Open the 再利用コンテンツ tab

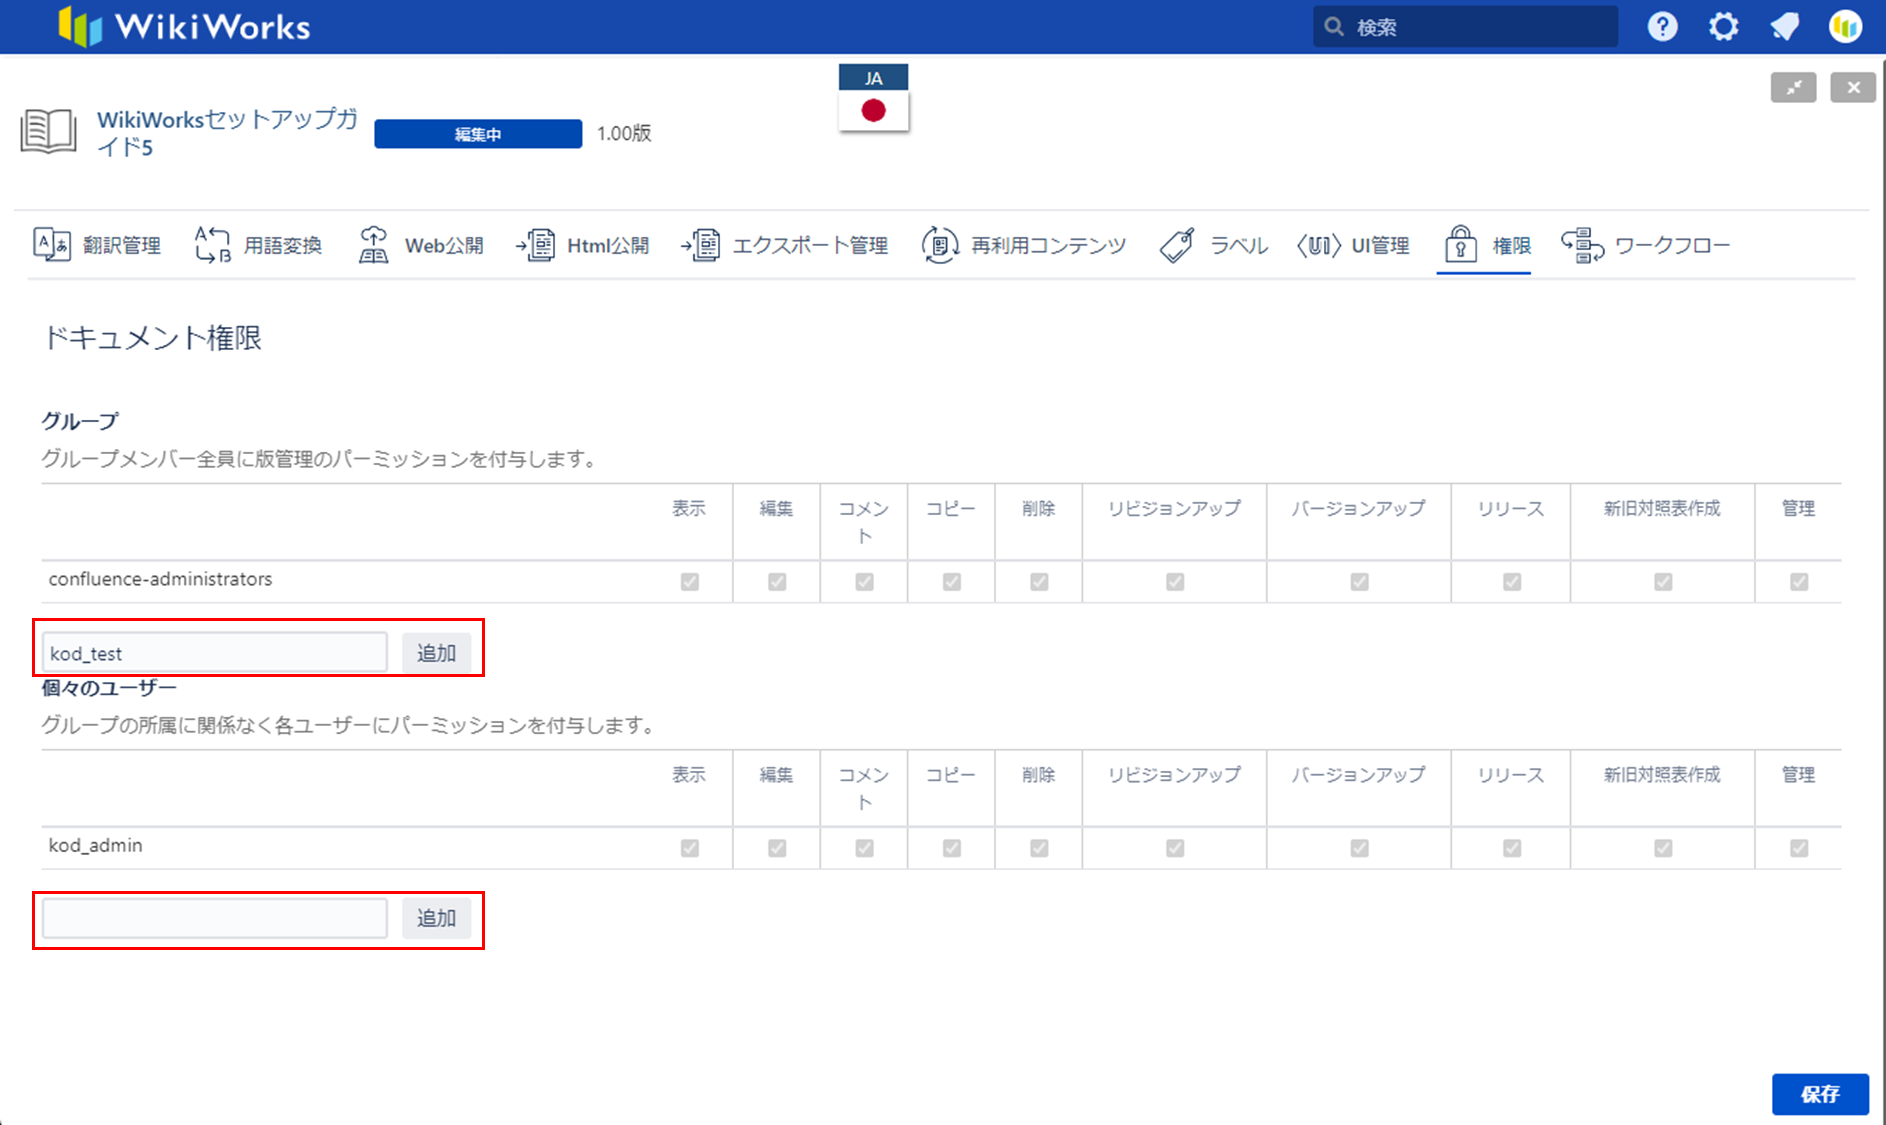tap(1024, 245)
